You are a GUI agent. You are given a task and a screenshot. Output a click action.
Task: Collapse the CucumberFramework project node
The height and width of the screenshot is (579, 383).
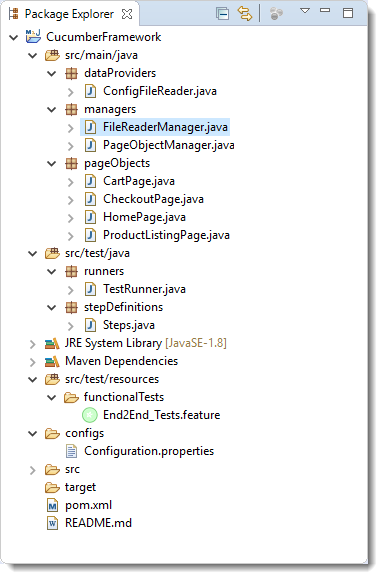click(x=14, y=37)
